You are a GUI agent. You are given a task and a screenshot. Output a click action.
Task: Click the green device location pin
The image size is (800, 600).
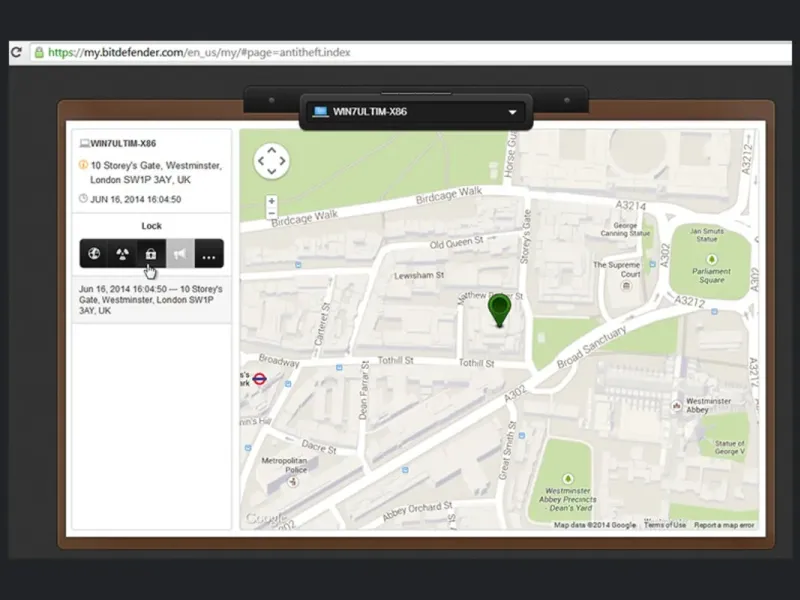coord(498,309)
